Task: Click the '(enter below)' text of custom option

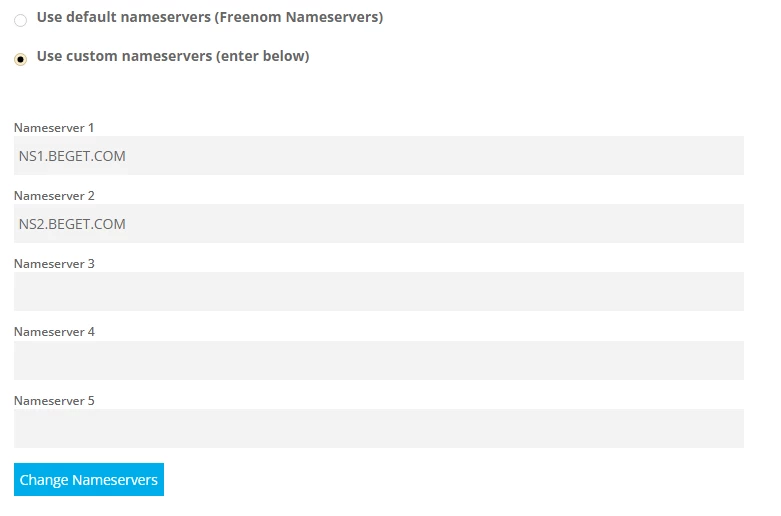Action: pyautogui.click(x=262, y=56)
